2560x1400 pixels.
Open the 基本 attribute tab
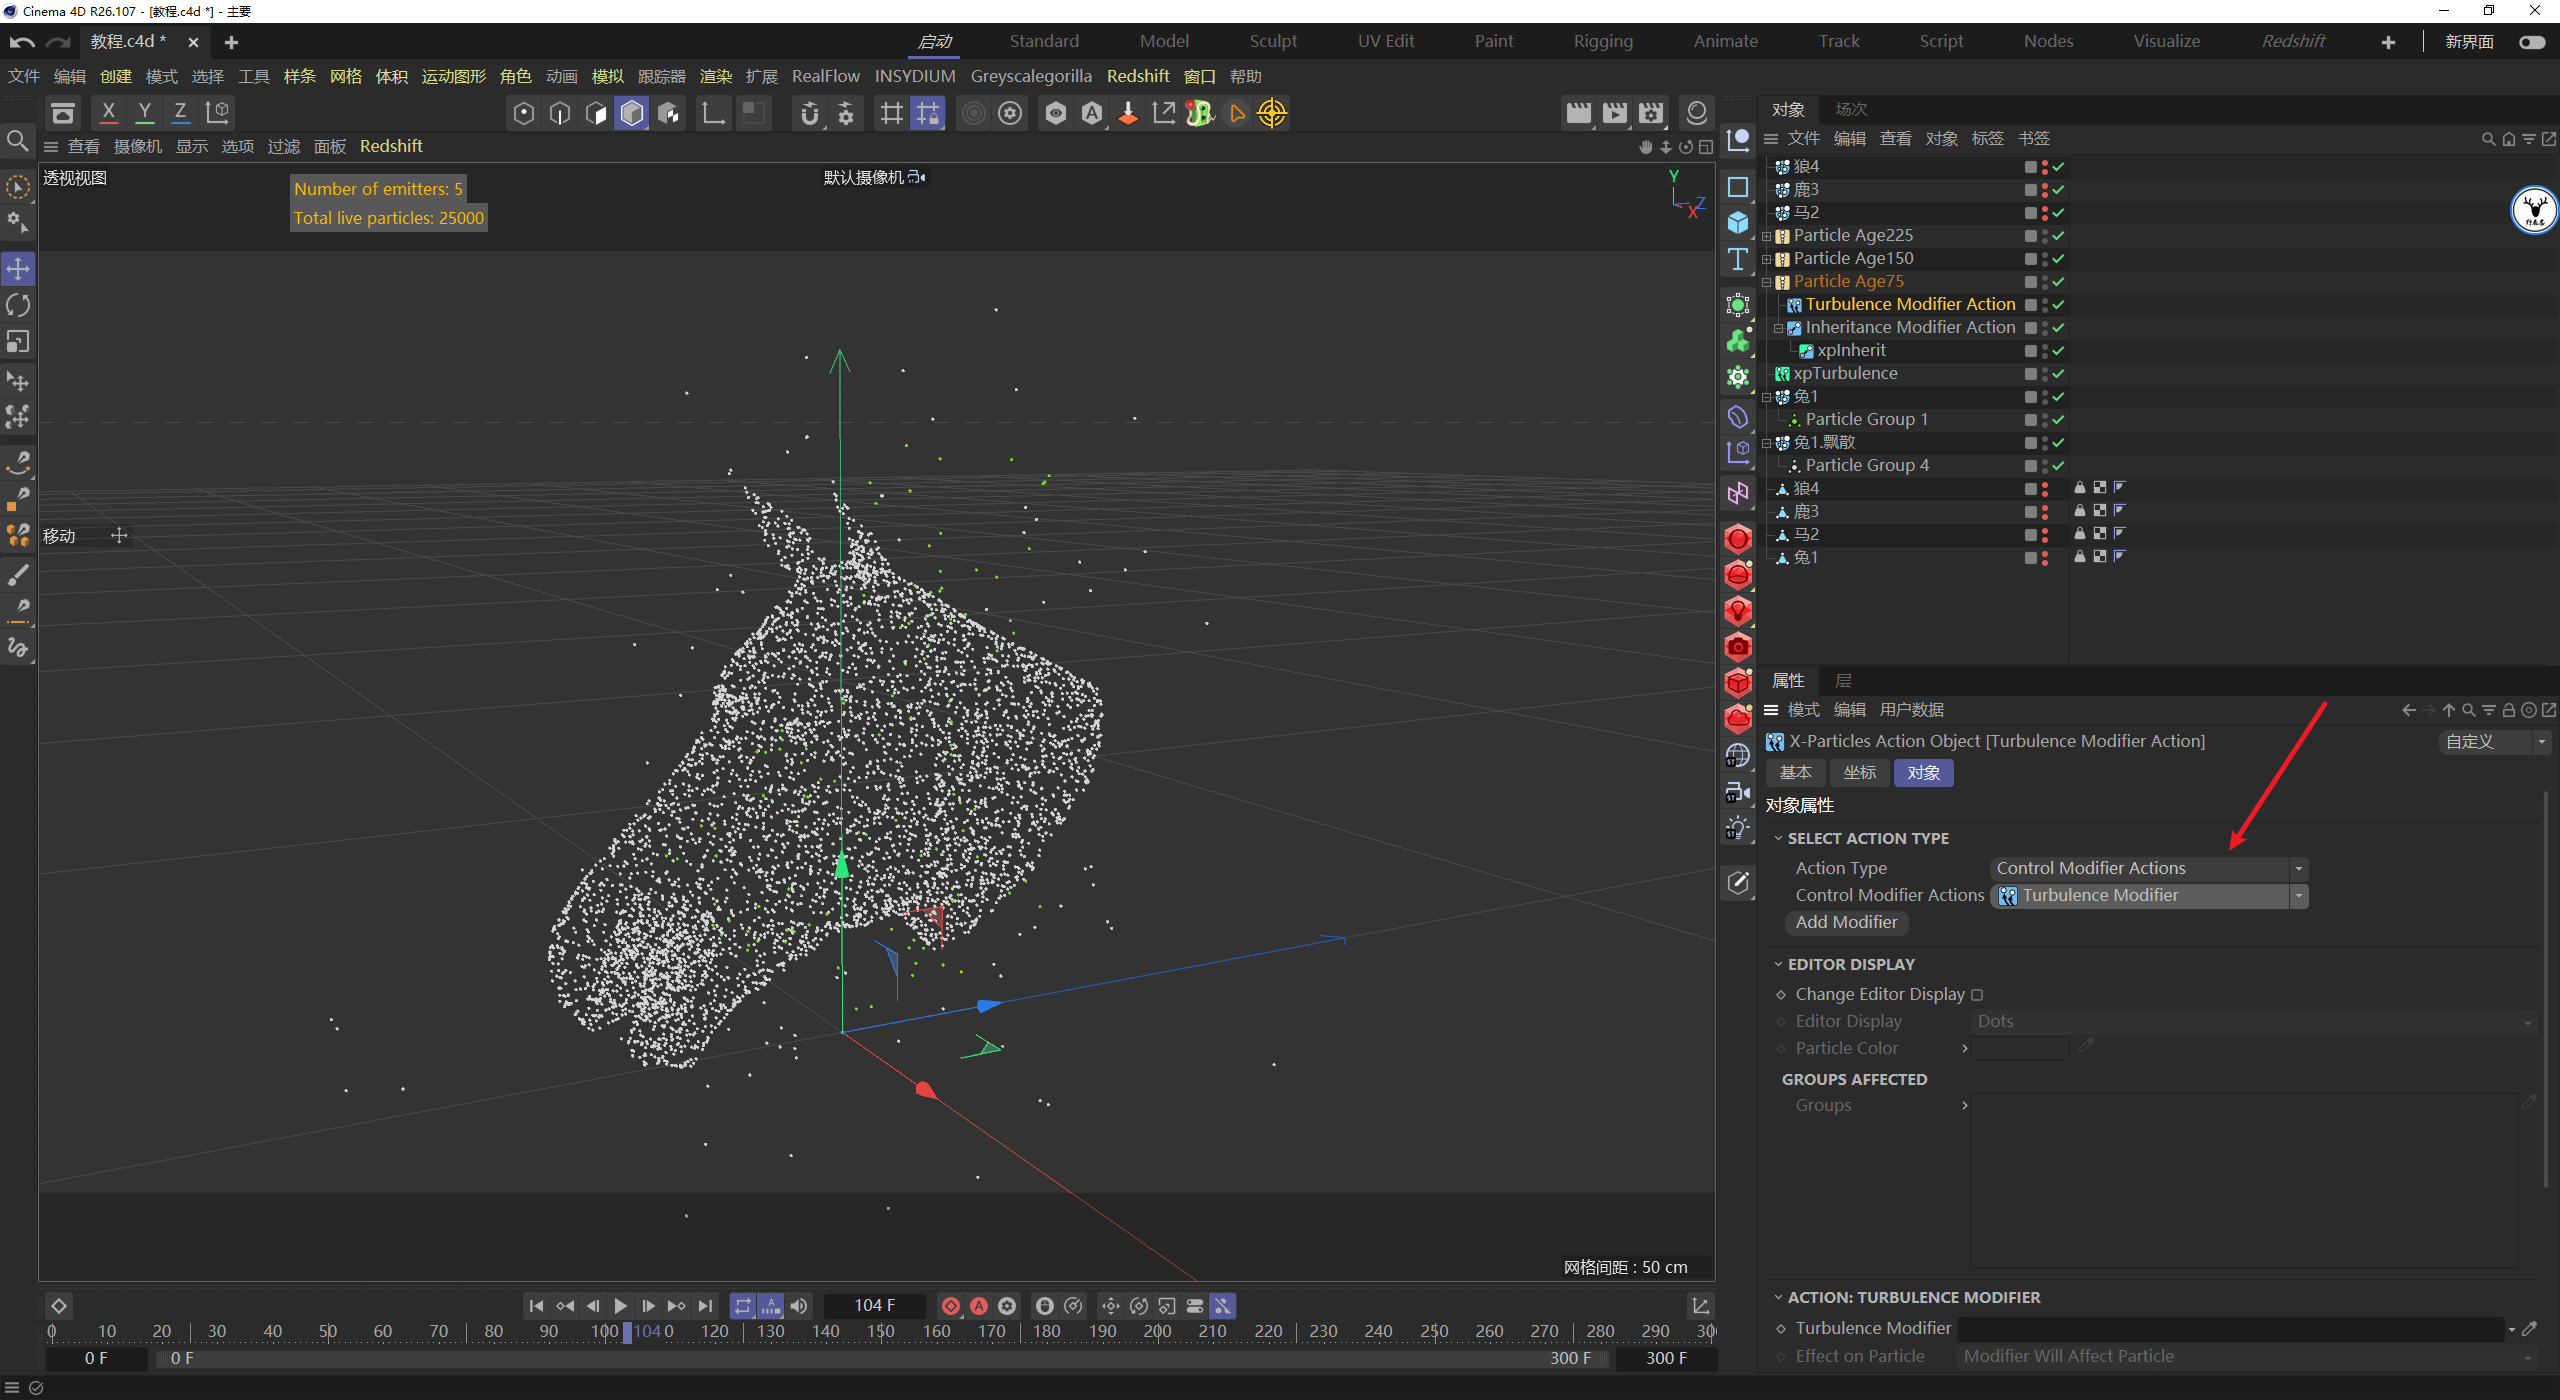click(1795, 772)
